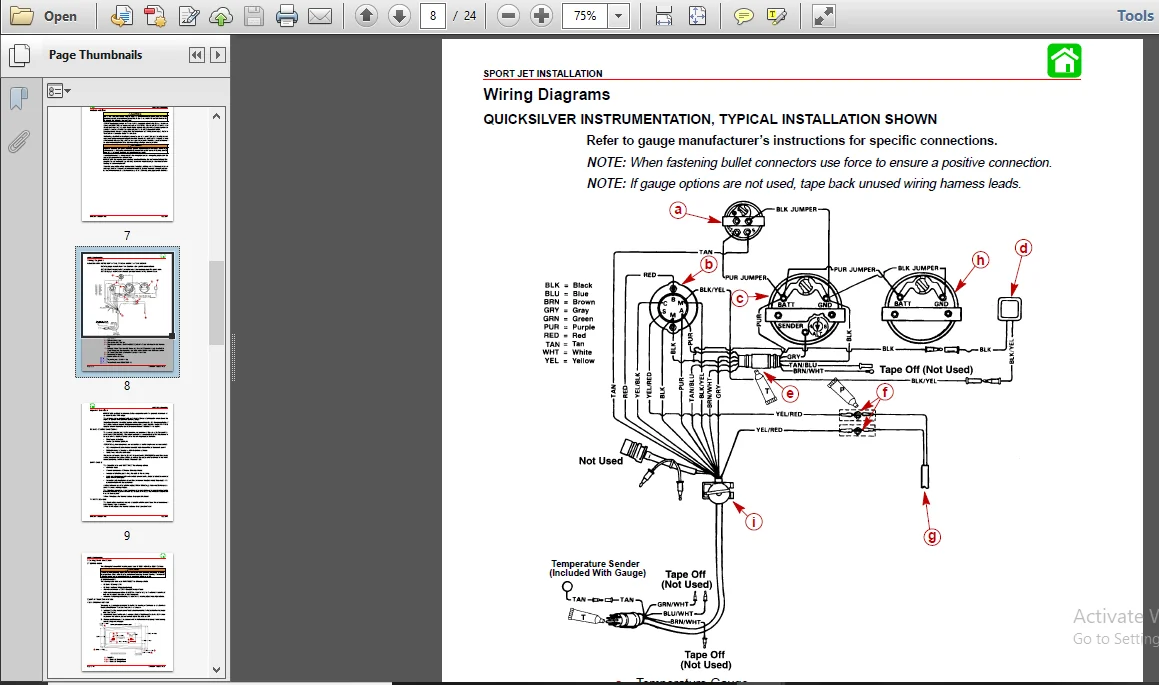Open the thumbnails options menu dropdown
The image size is (1159, 685).
[58, 91]
